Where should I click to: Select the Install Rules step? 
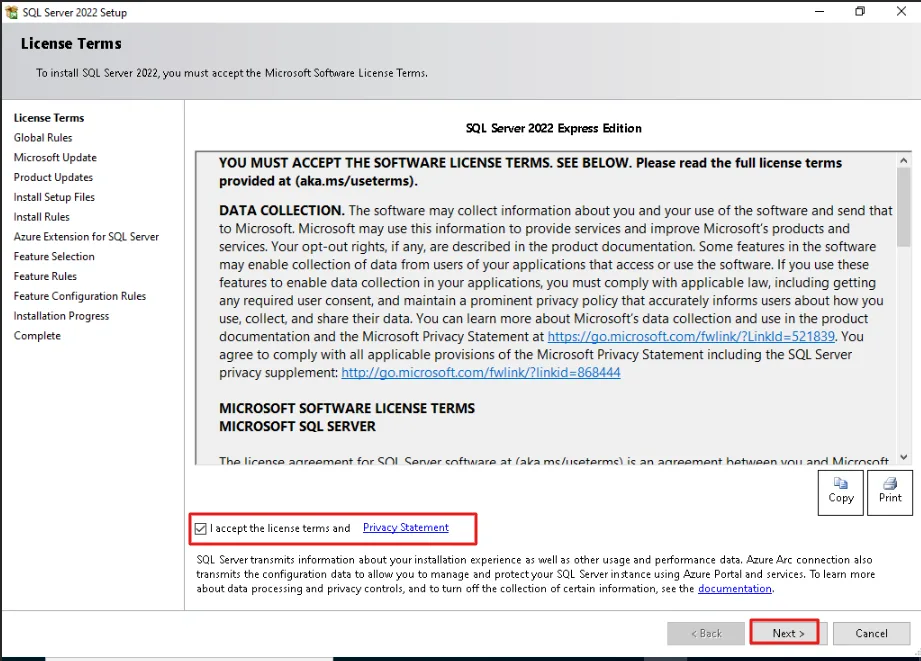click(42, 217)
